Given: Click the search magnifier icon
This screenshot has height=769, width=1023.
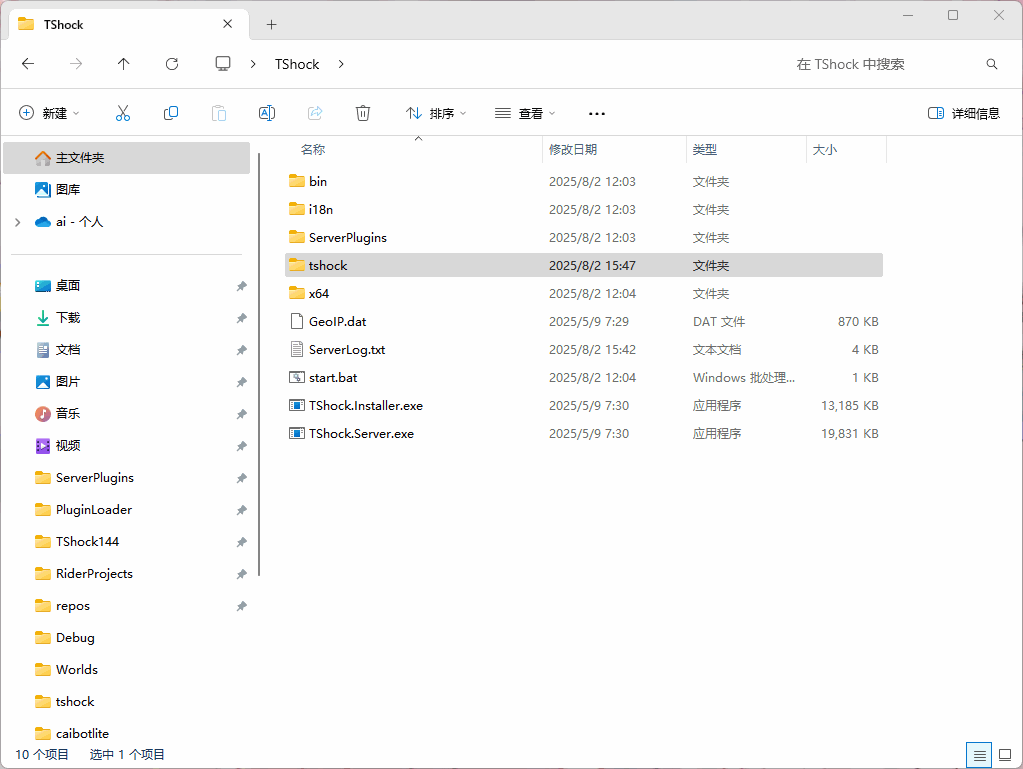Looking at the screenshot, I should coord(992,64).
